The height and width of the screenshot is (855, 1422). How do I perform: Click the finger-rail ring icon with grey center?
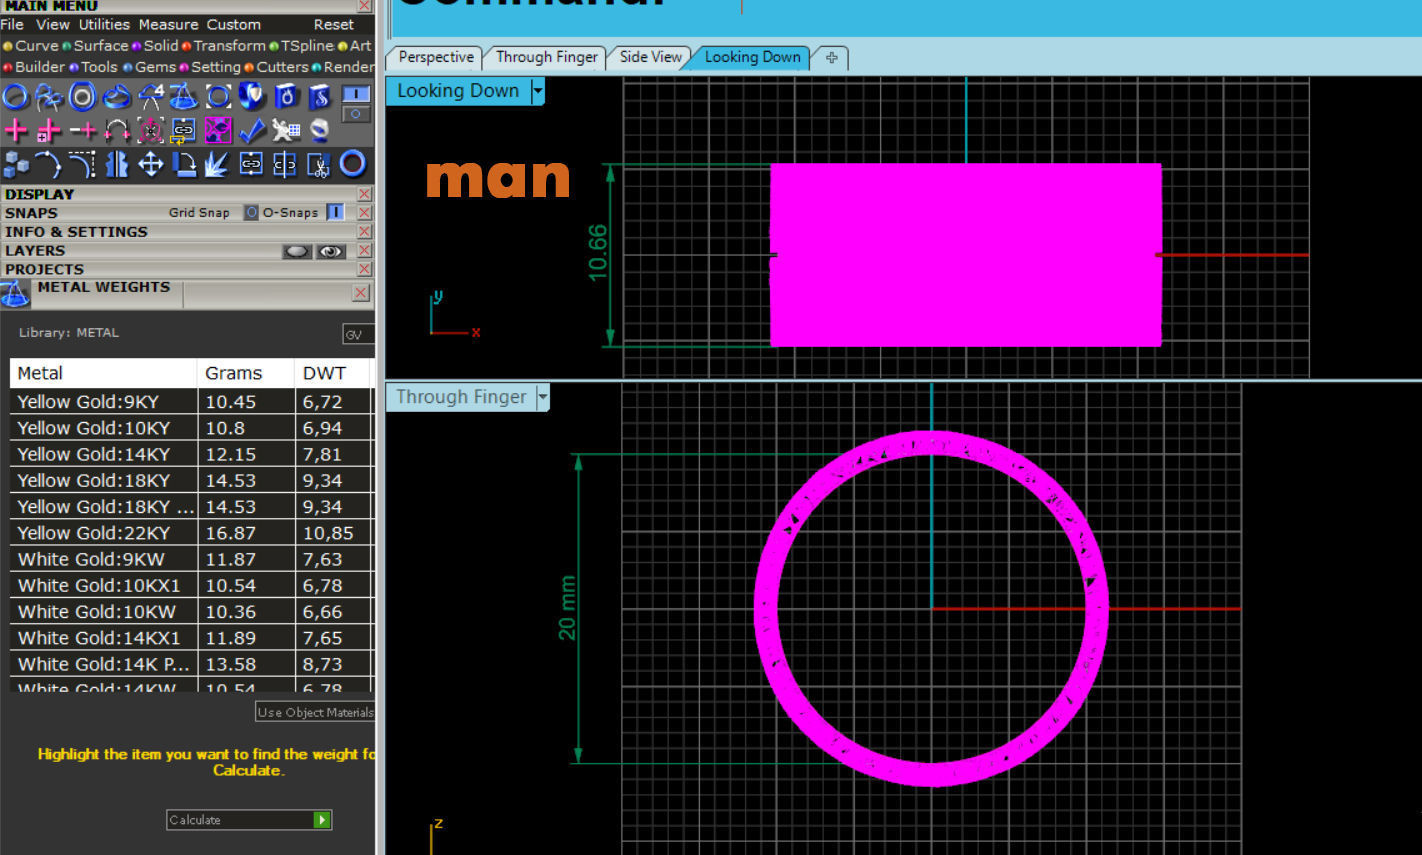pyautogui.click(x=82, y=97)
